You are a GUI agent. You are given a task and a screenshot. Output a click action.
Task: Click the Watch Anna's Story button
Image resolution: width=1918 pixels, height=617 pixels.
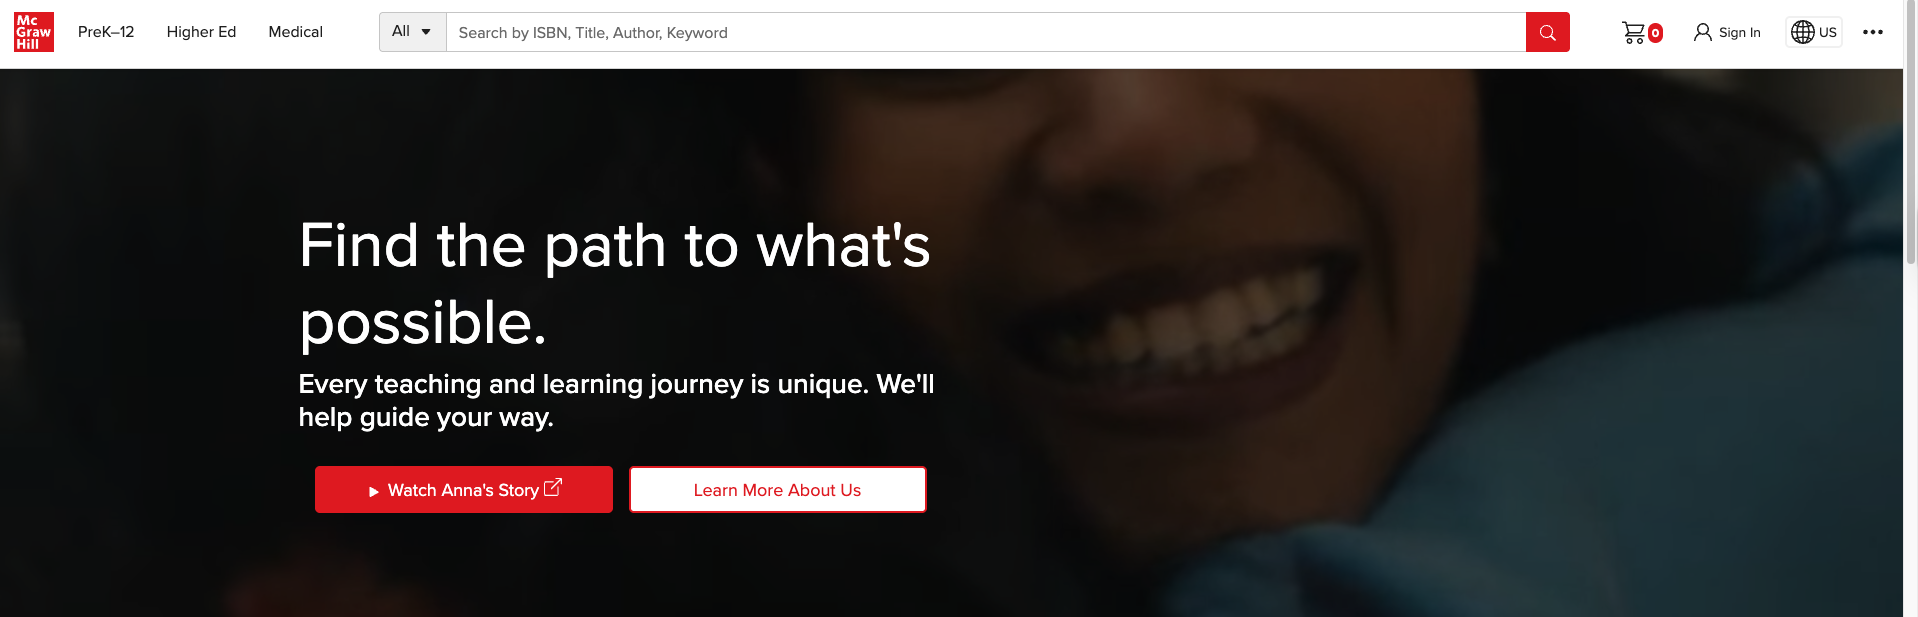point(464,490)
